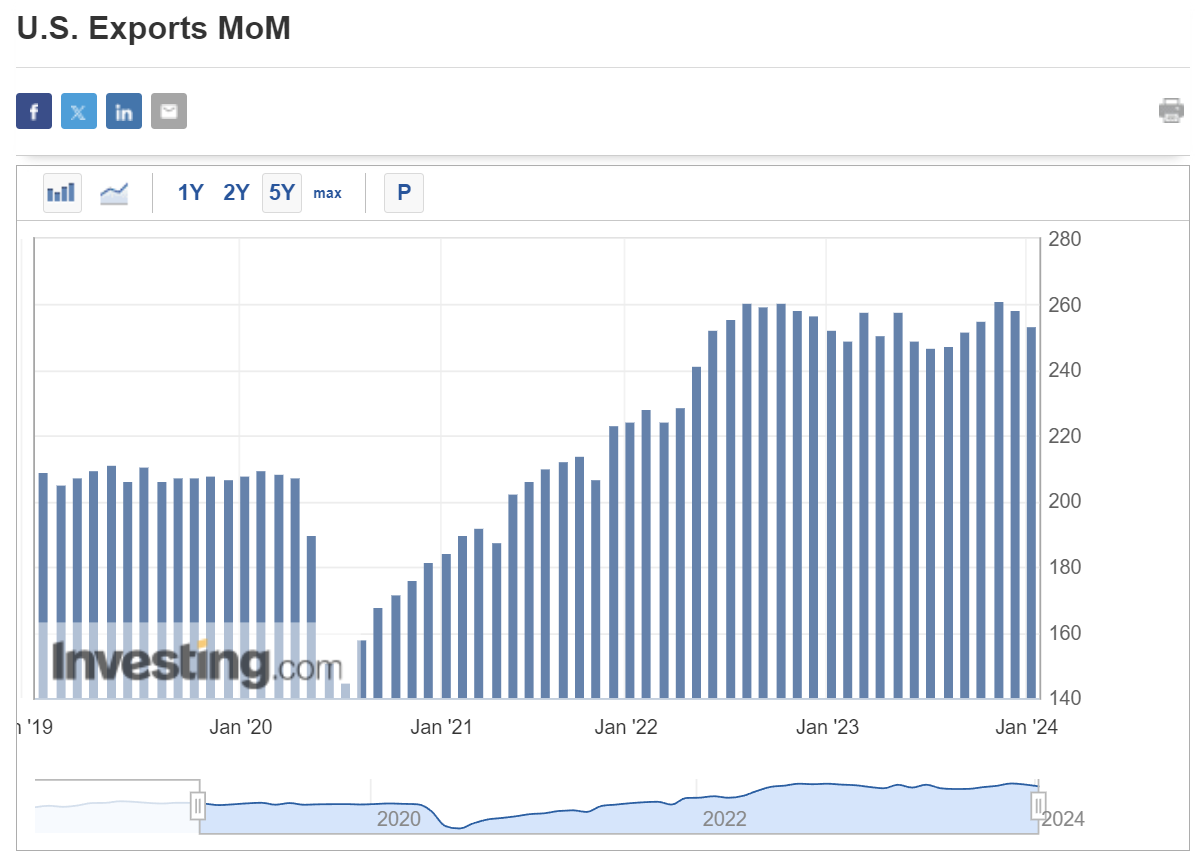Click the 2022 label in the navigator
This screenshot has height=858, width=1199.
(x=724, y=820)
